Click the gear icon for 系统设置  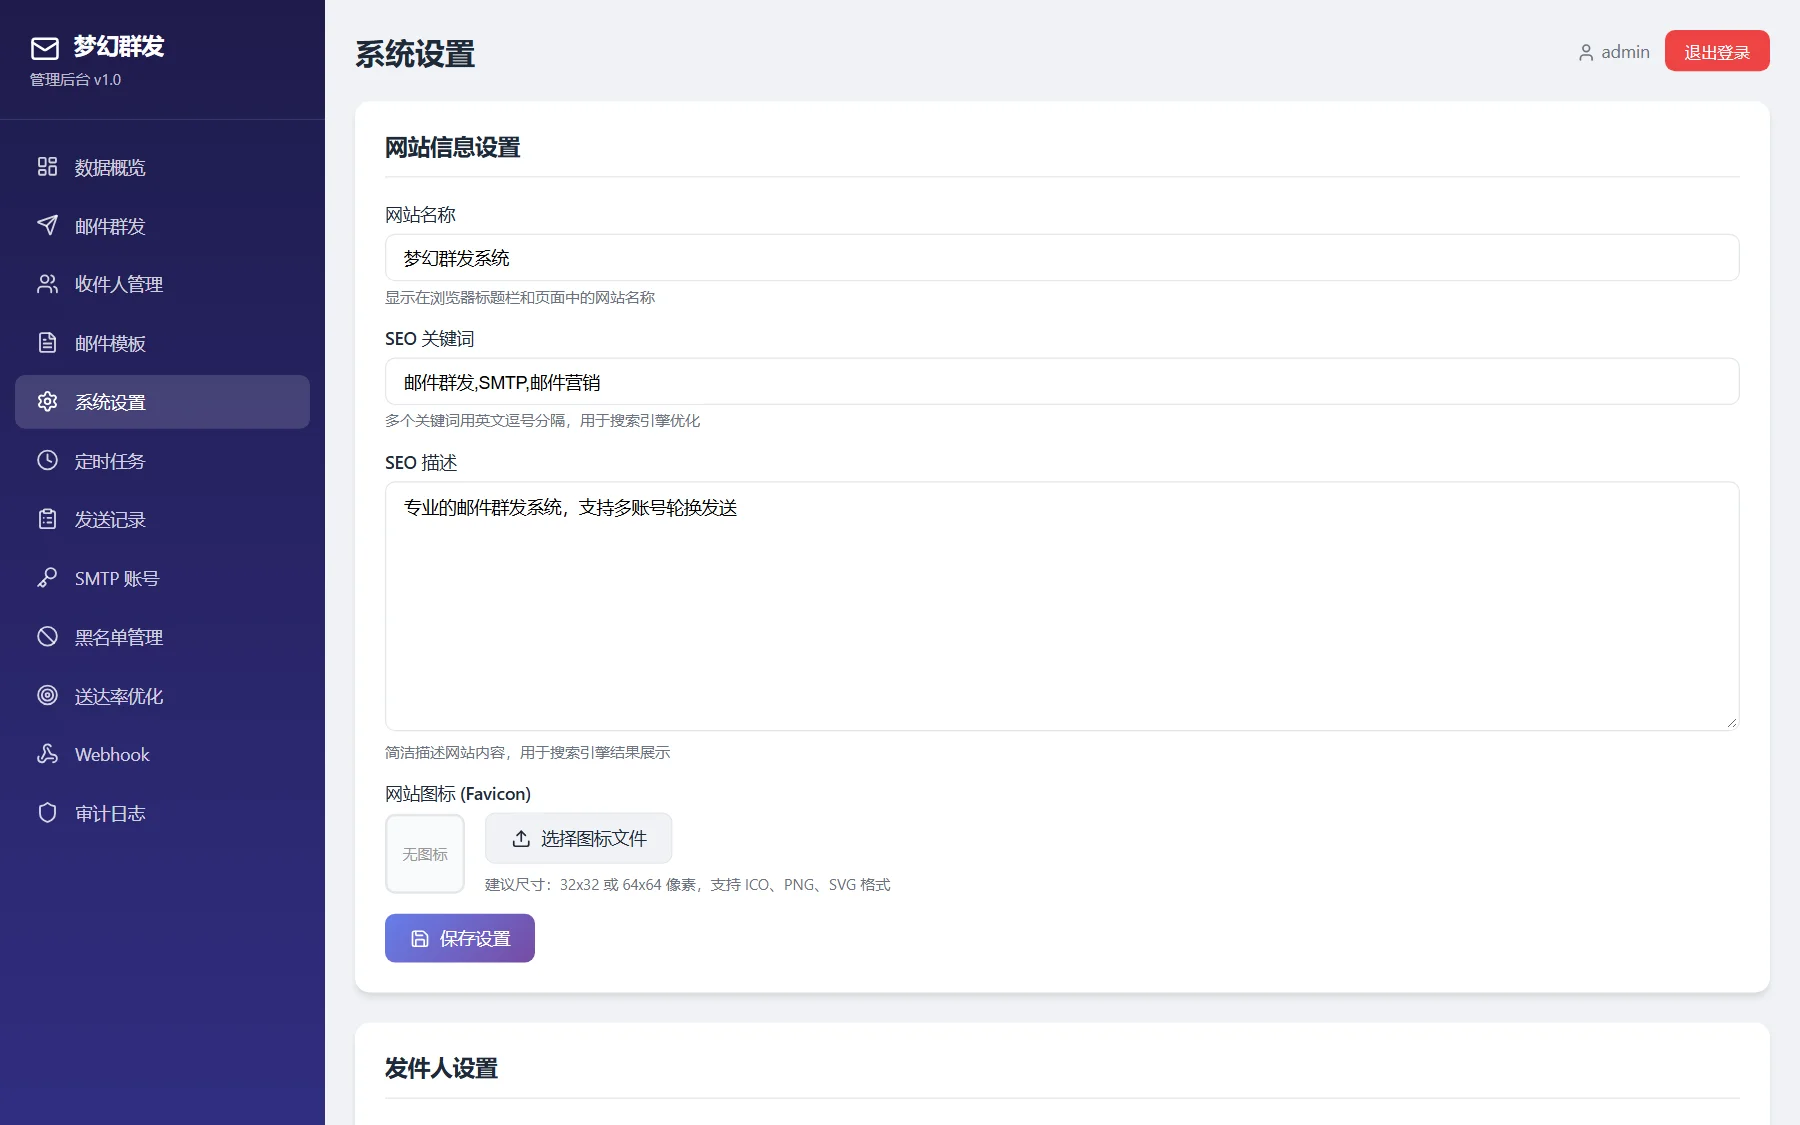tap(47, 401)
